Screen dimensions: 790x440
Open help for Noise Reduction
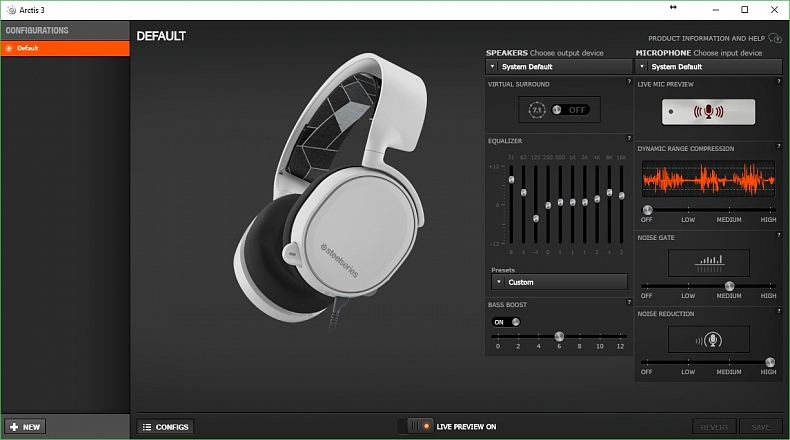(x=778, y=311)
